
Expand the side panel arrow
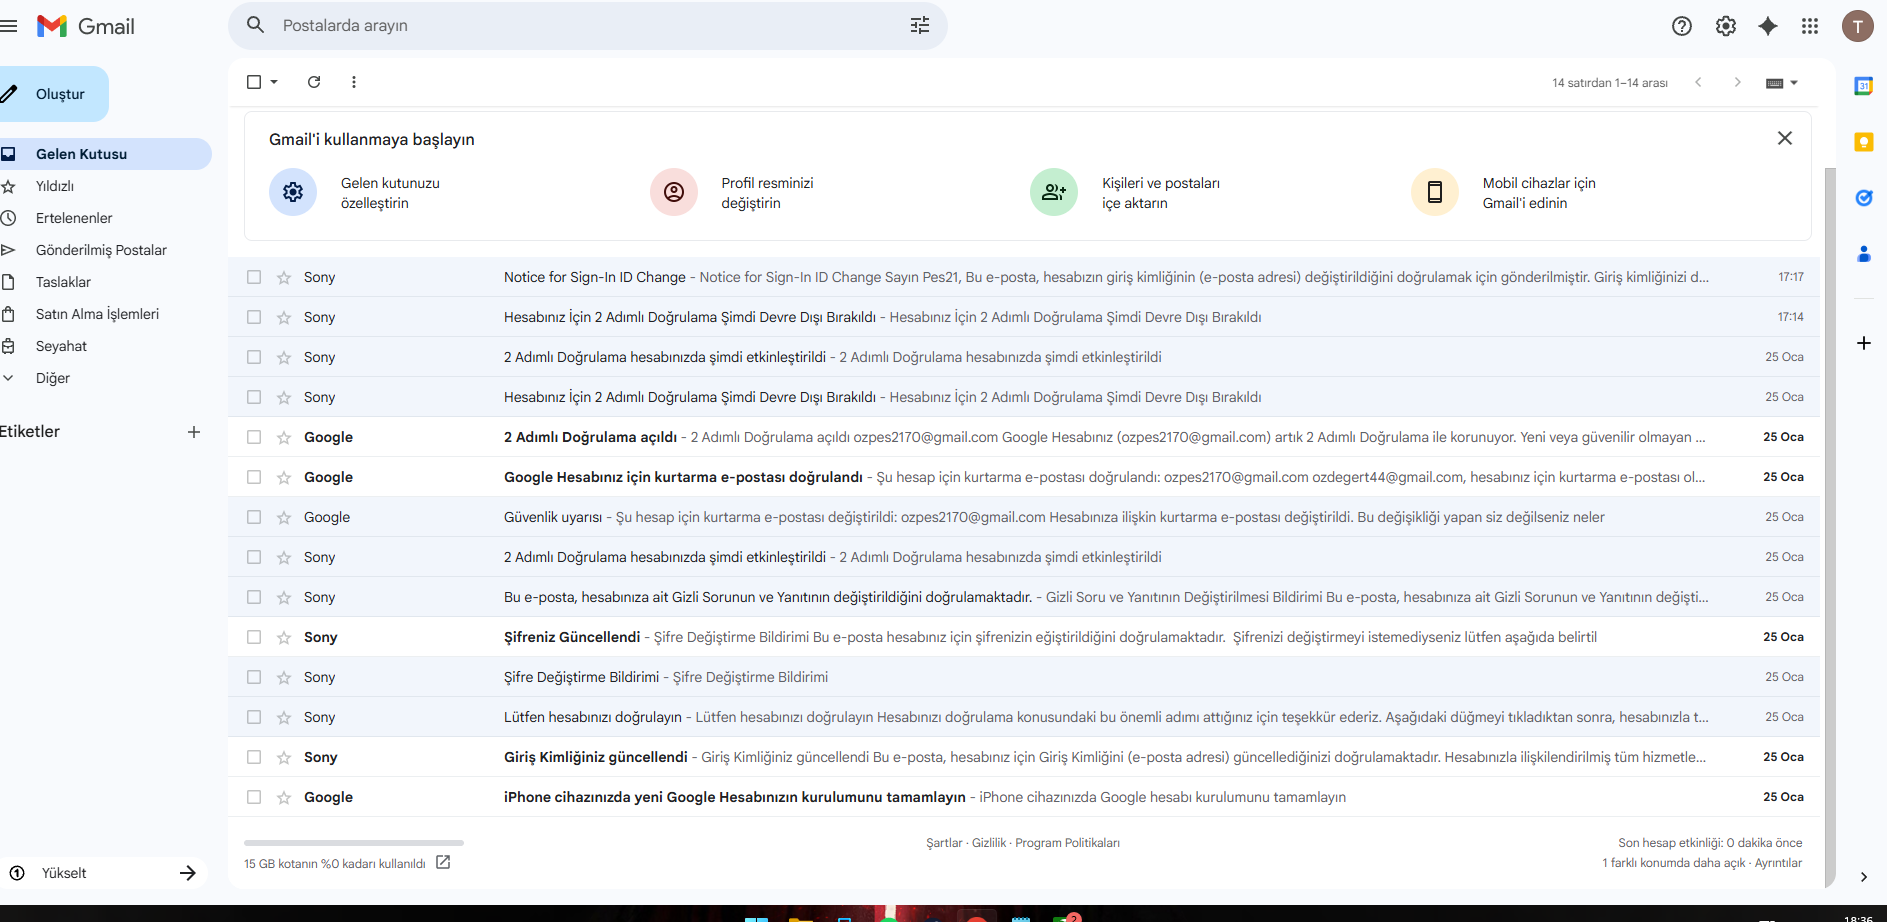[x=1864, y=877]
